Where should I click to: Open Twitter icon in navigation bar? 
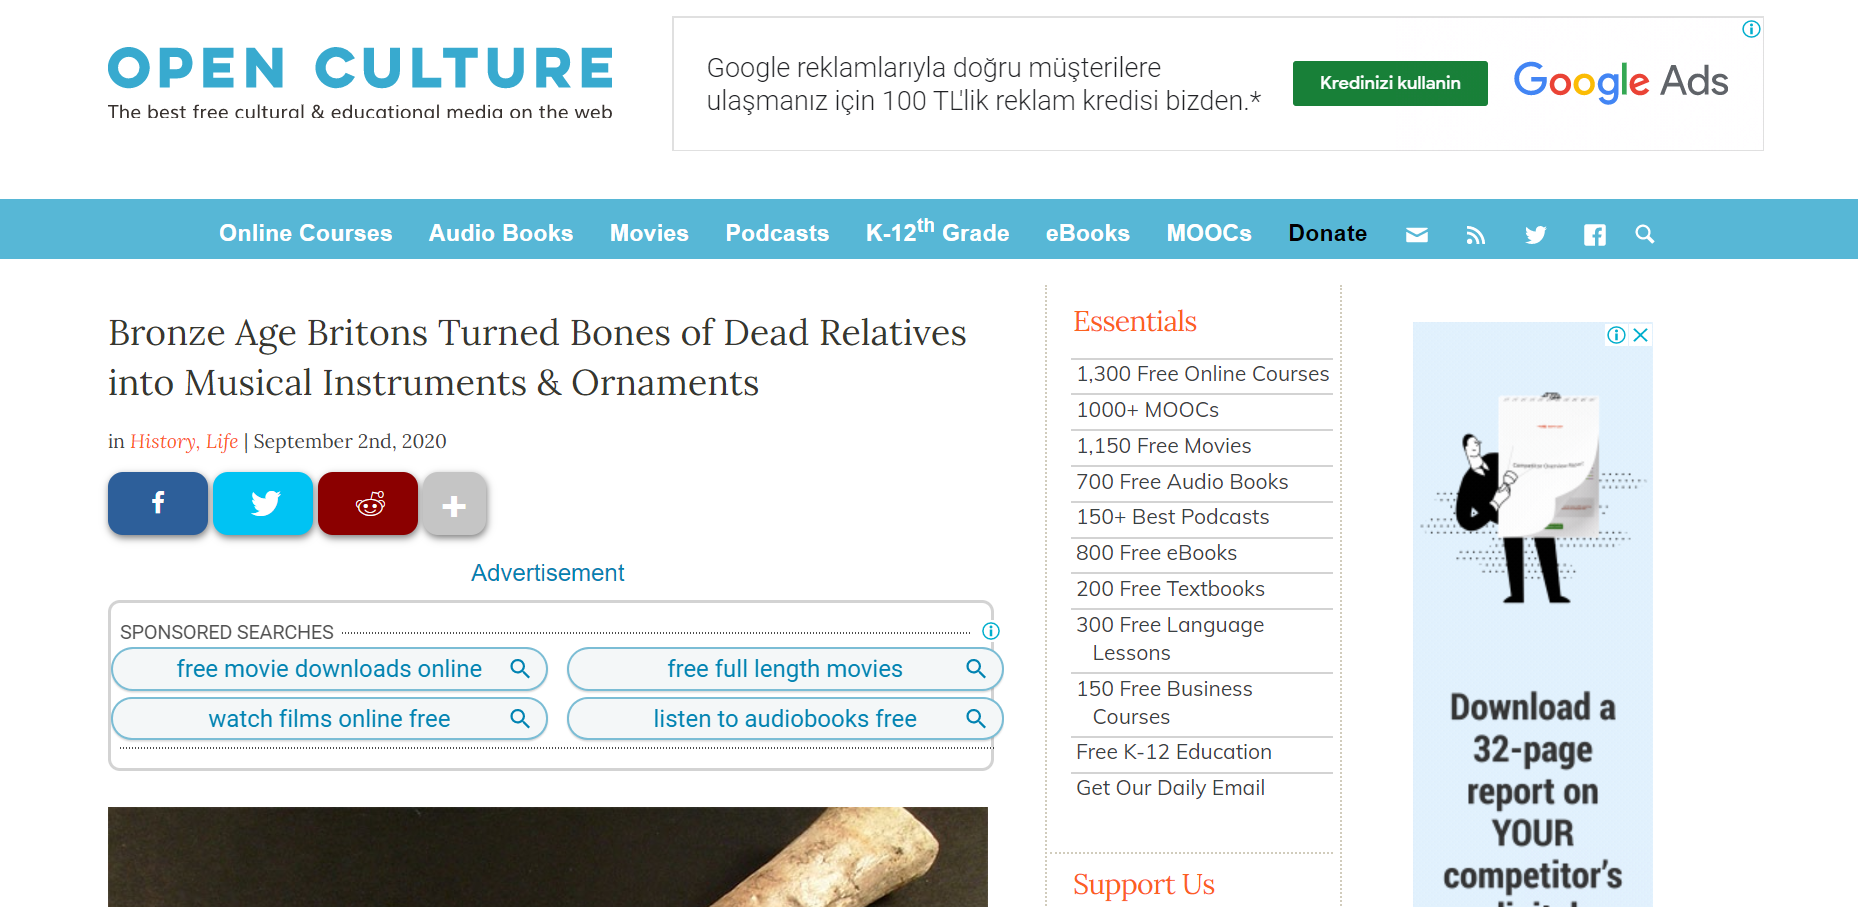tap(1535, 235)
